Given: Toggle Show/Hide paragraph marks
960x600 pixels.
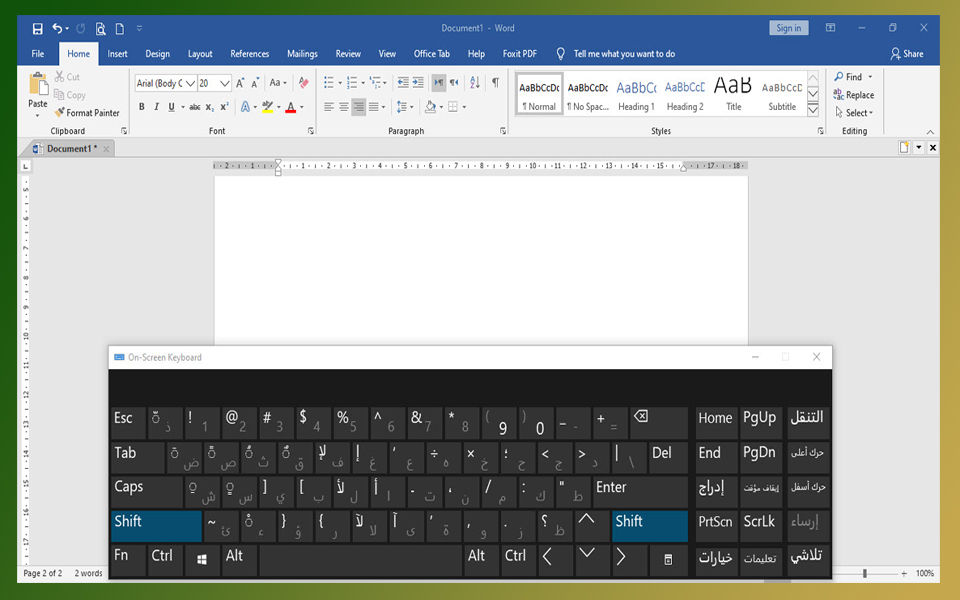Looking at the screenshot, I should (x=493, y=83).
